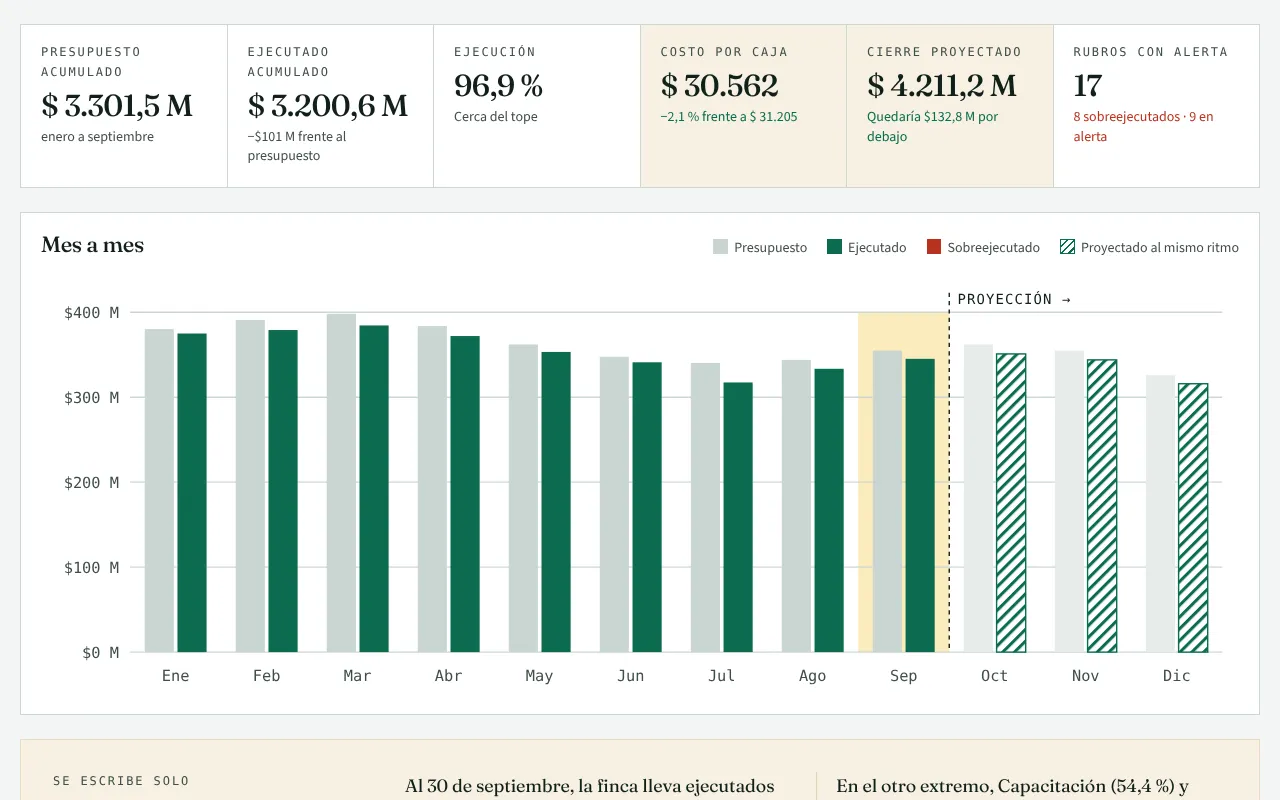Click '−2,1 % frente a $ 31.205' text
The image size is (1280, 800).
coord(729,116)
